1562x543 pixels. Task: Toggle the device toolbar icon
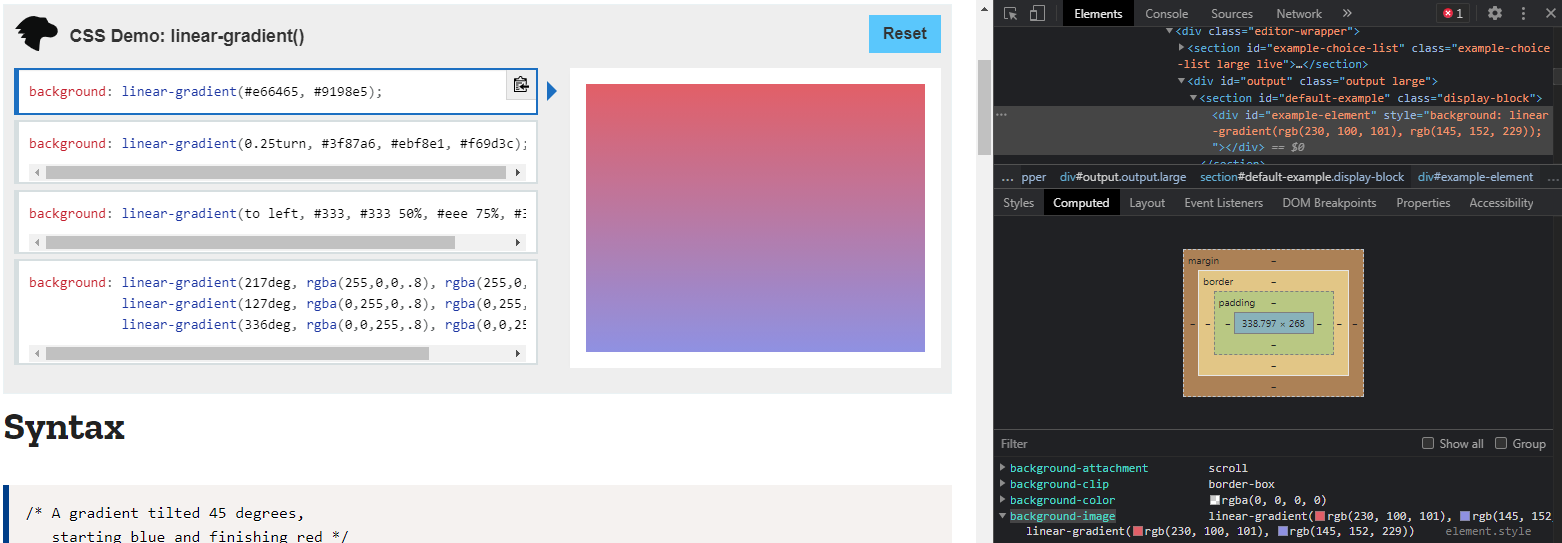pos(1037,13)
